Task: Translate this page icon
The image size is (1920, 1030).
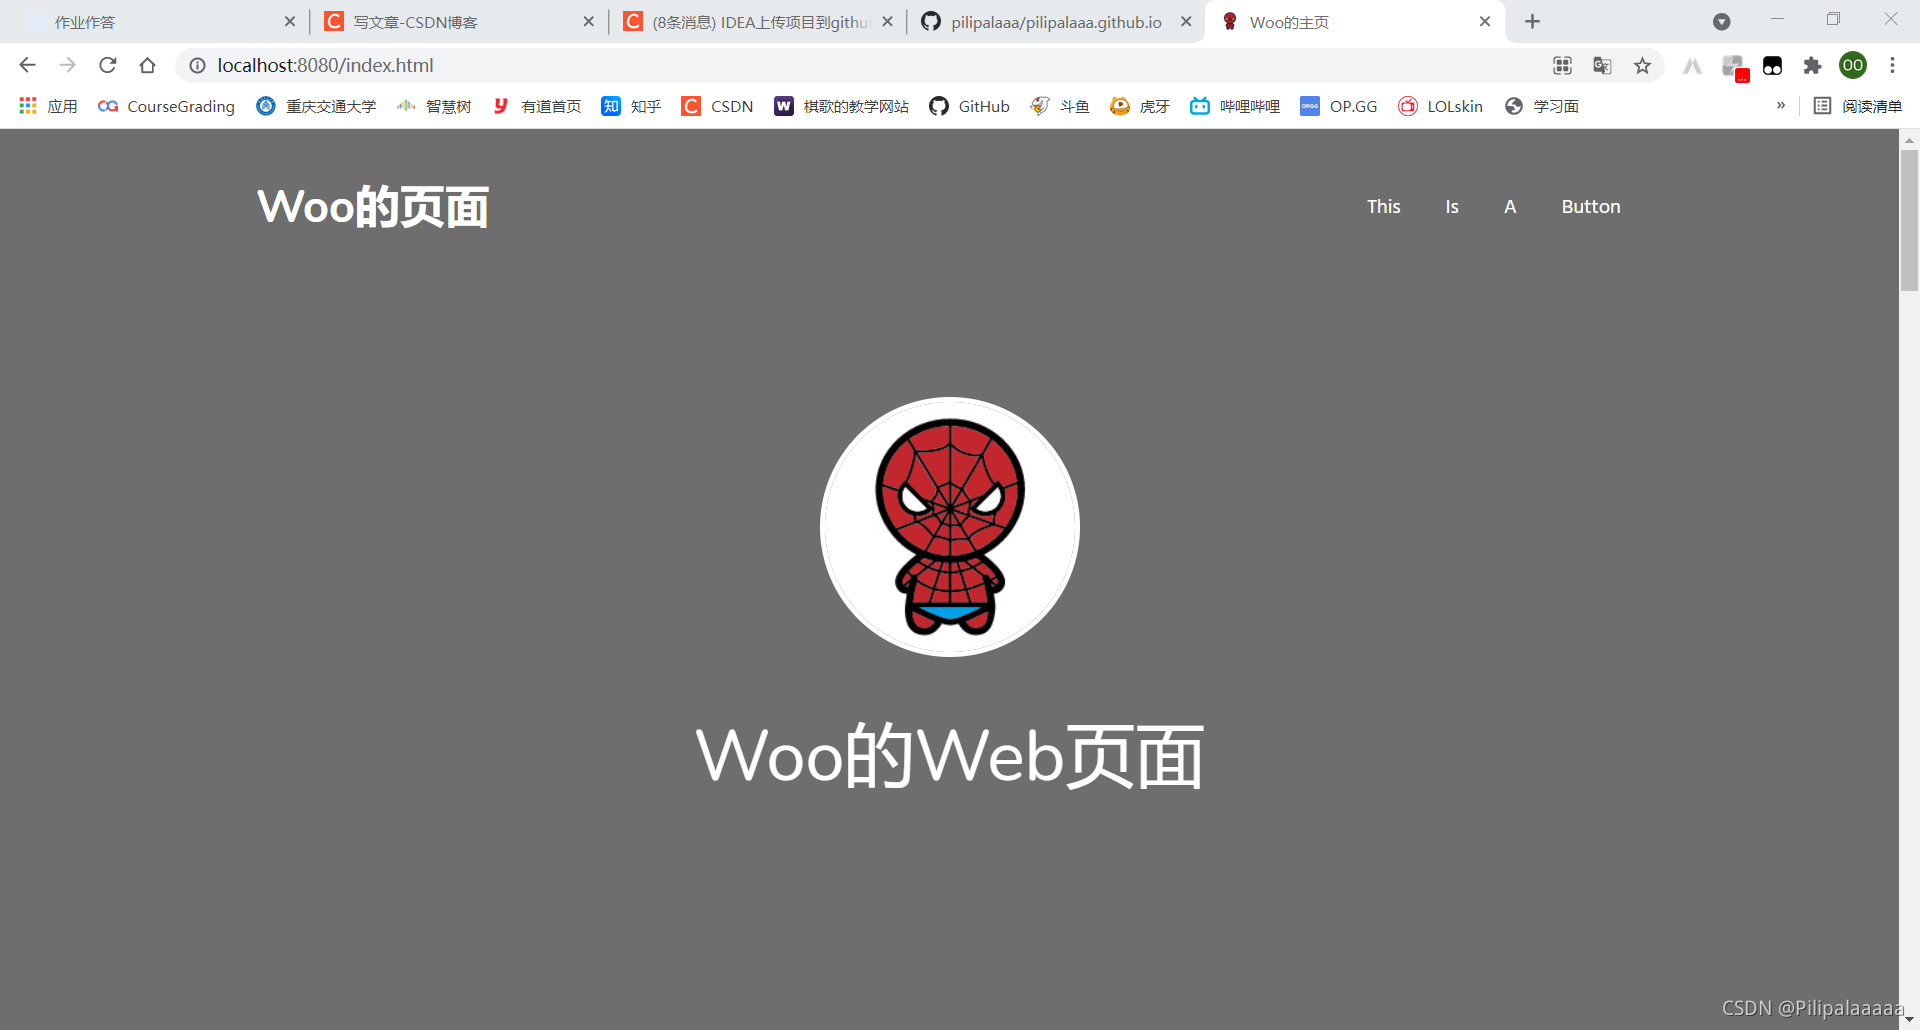Action: tap(1602, 65)
